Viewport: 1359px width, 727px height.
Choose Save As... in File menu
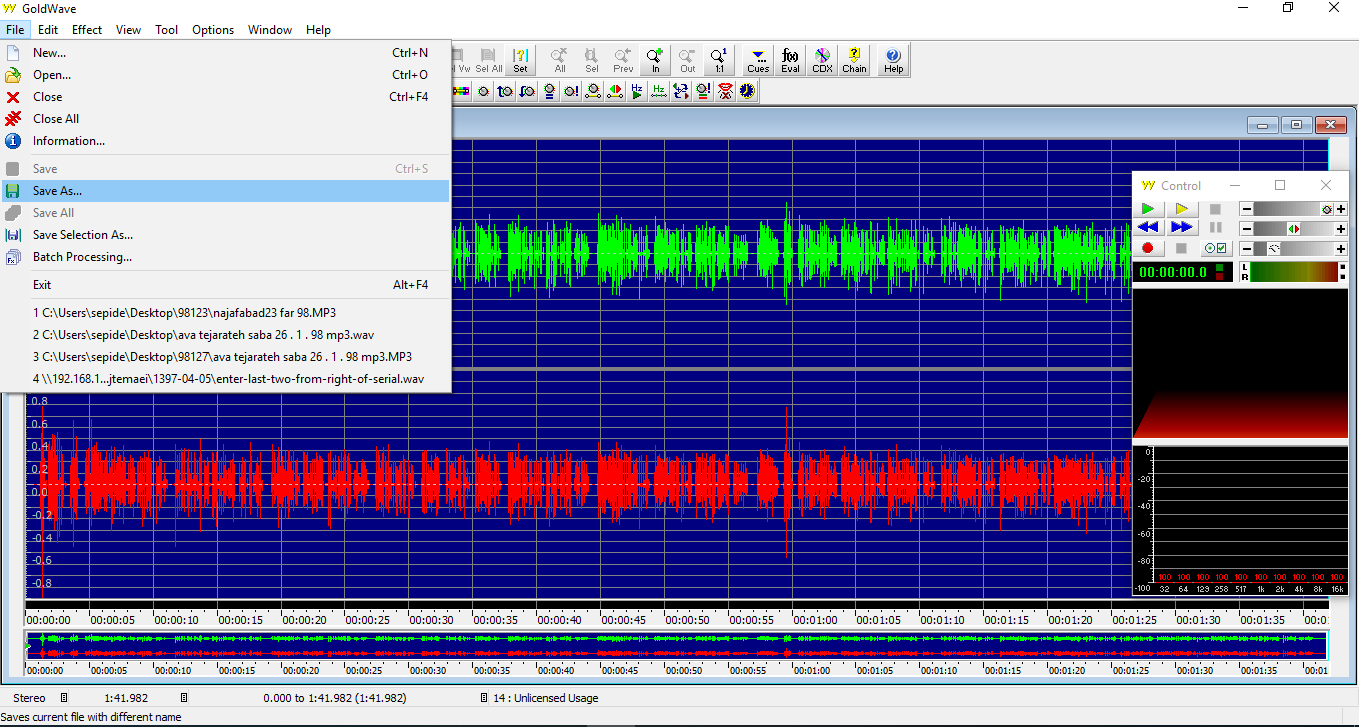[x=57, y=191]
